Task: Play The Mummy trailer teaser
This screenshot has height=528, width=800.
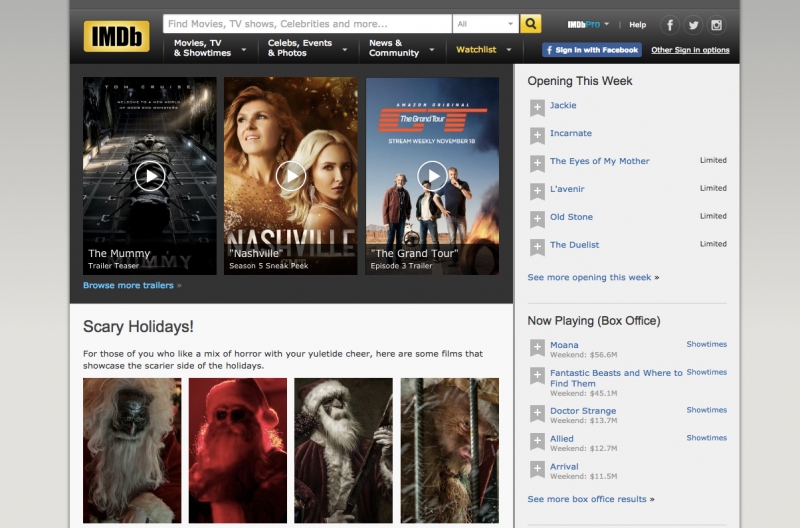Action: click(150, 176)
